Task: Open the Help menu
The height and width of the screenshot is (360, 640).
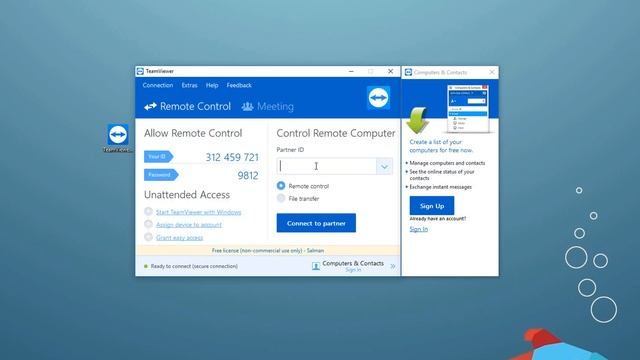Action: pyautogui.click(x=212, y=85)
